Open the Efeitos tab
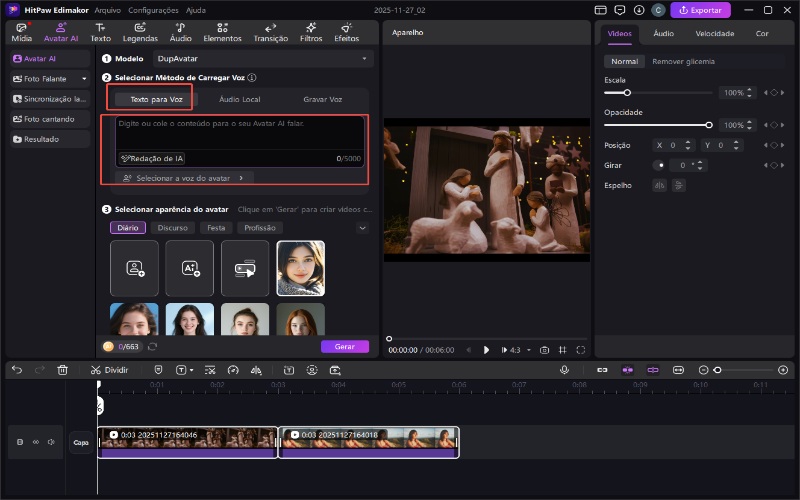 click(346, 33)
